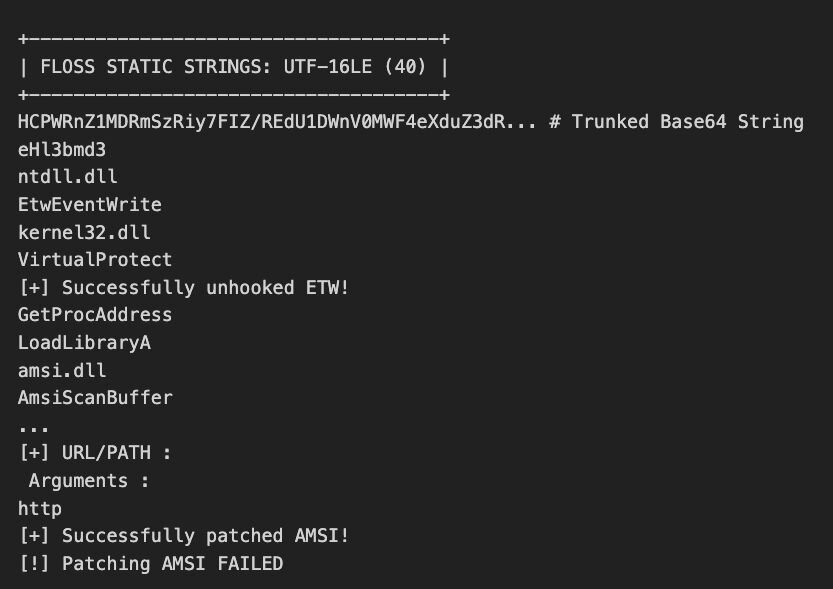Click the 'UTF-16LE (40)' header portion
Screen dimensions: 833x589
click(355, 67)
